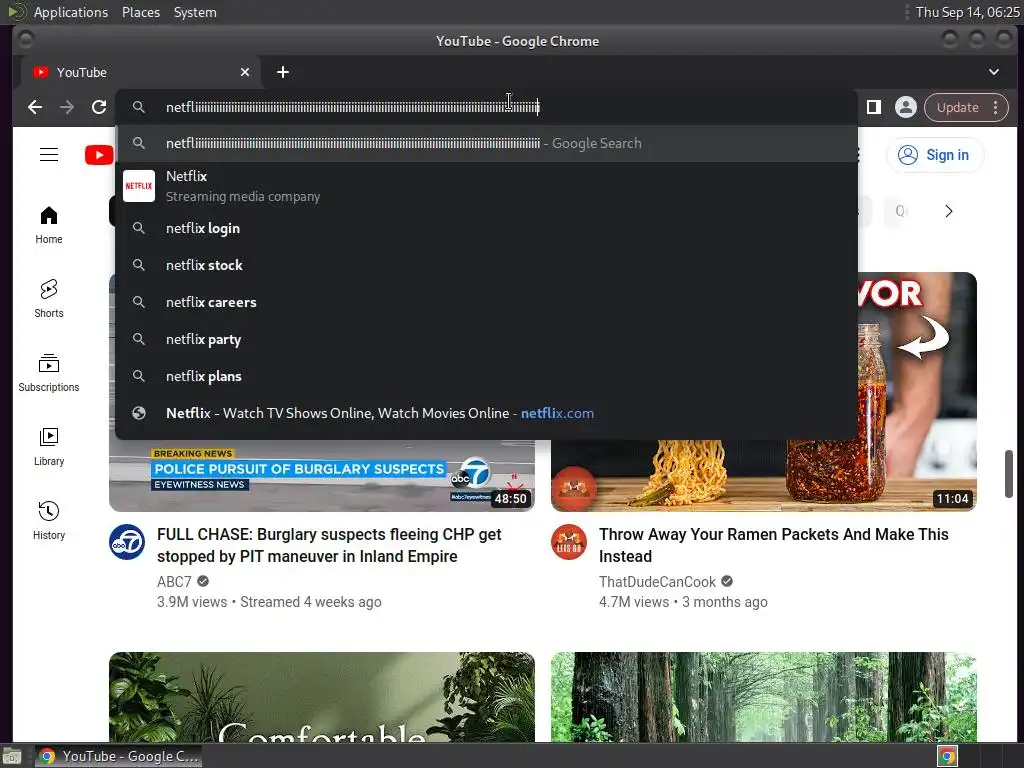Pick the 'netflix stock' suggestion
Image resolution: width=1024 pixels, height=768 pixels.
tap(487, 265)
